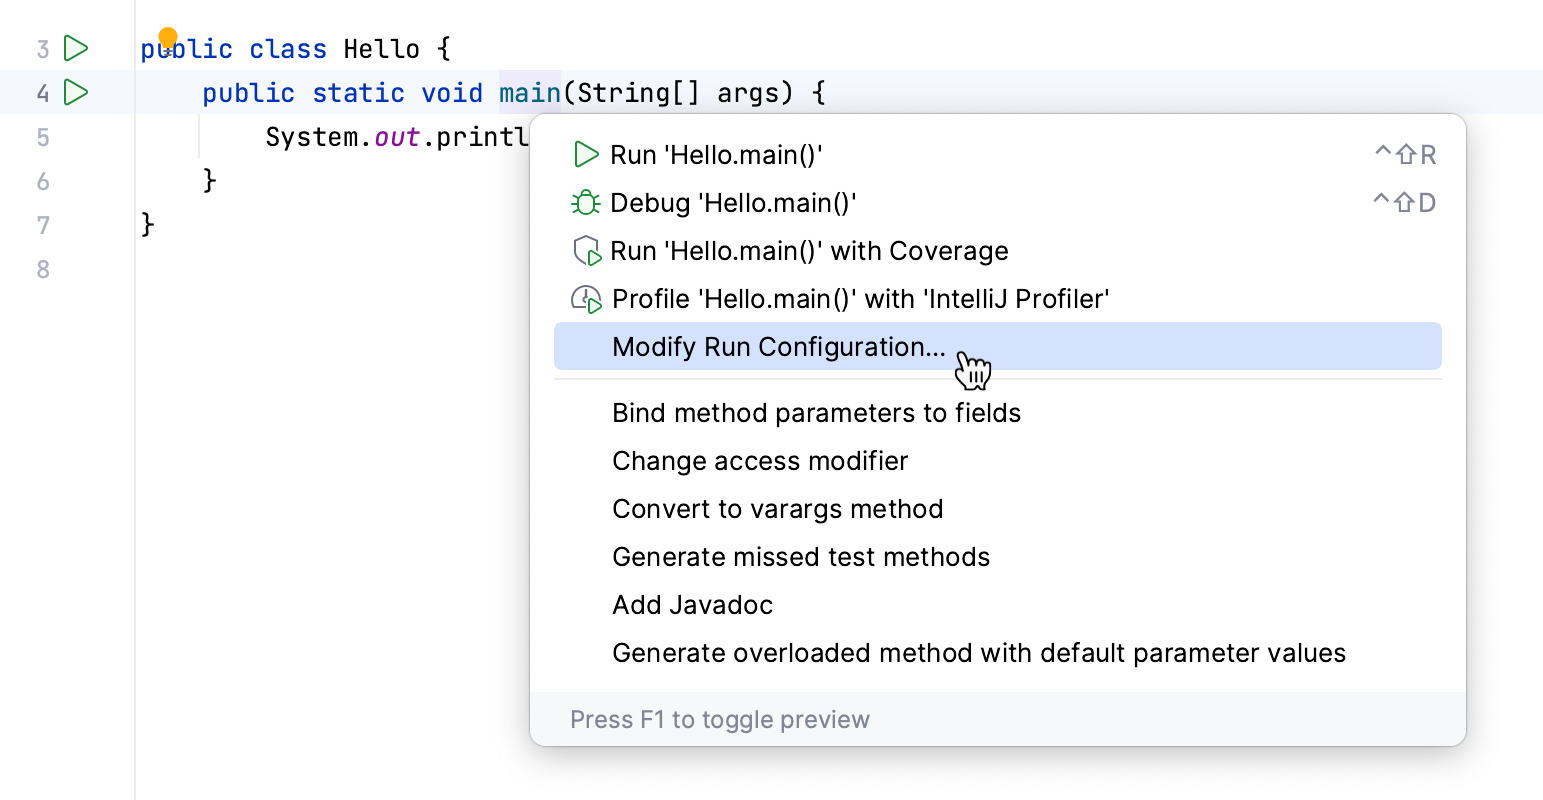Choose Debug 'Hello.main()' from the popup
This screenshot has width=1543, height=800.
[x=733, y=203]
